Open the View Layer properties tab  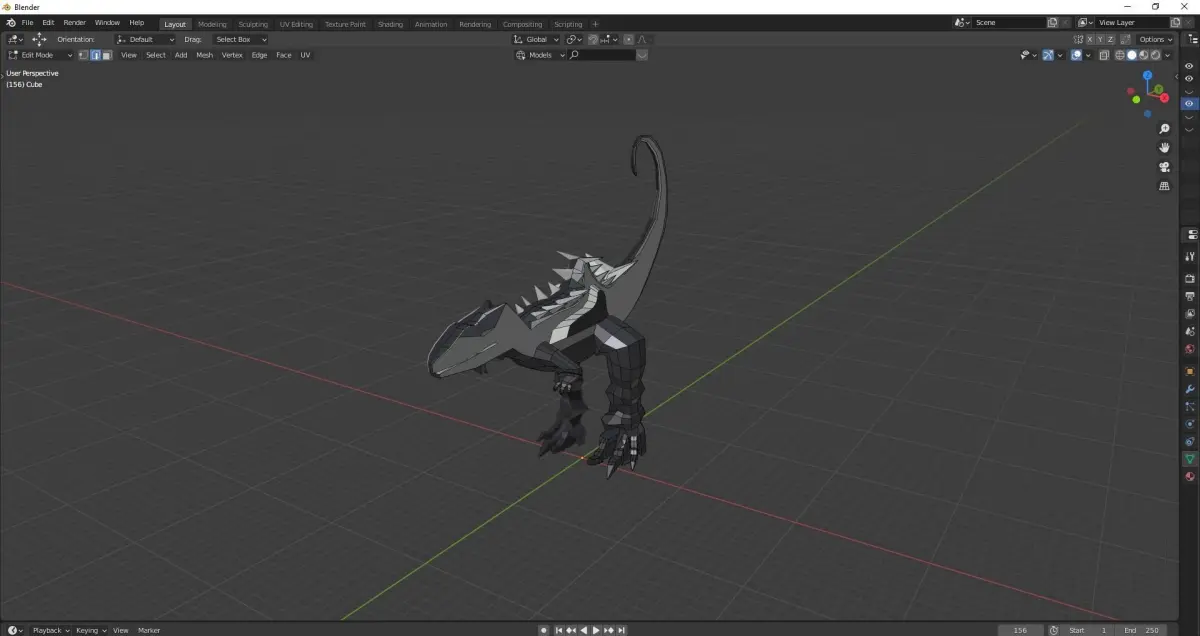[1190, 314]
